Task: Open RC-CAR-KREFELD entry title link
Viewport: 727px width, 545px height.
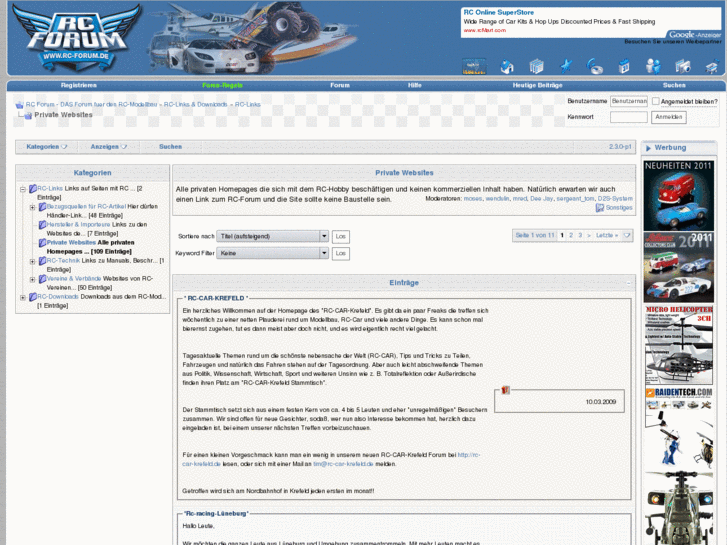Action: pos(216,298)
